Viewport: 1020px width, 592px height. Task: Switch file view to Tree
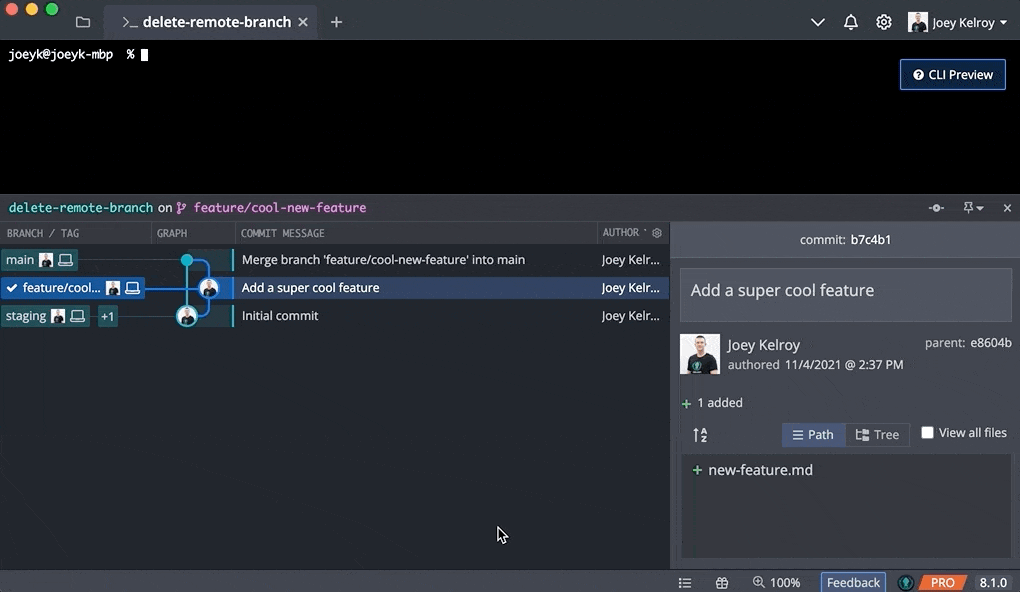click(877, 435)
